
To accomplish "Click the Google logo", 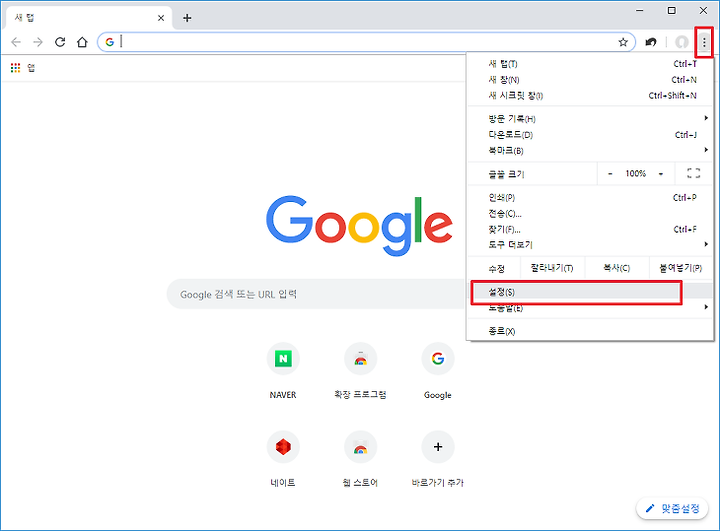I will point(360,226).
